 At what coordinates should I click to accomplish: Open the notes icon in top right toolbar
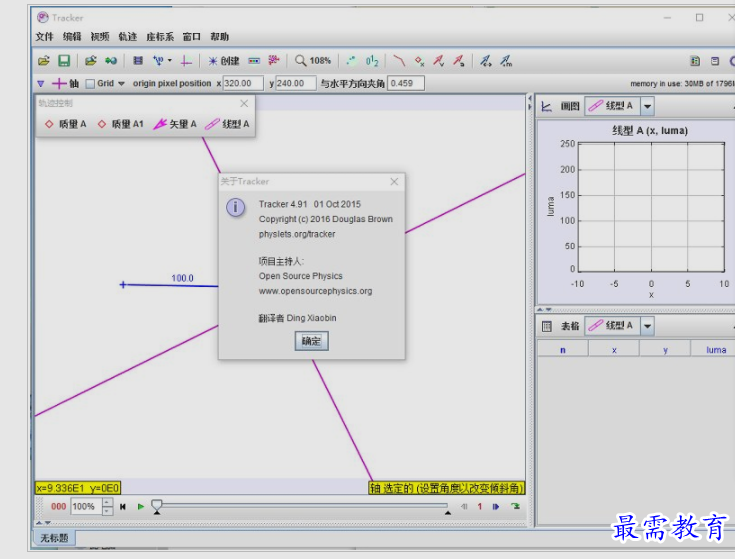tap(695, 61)
